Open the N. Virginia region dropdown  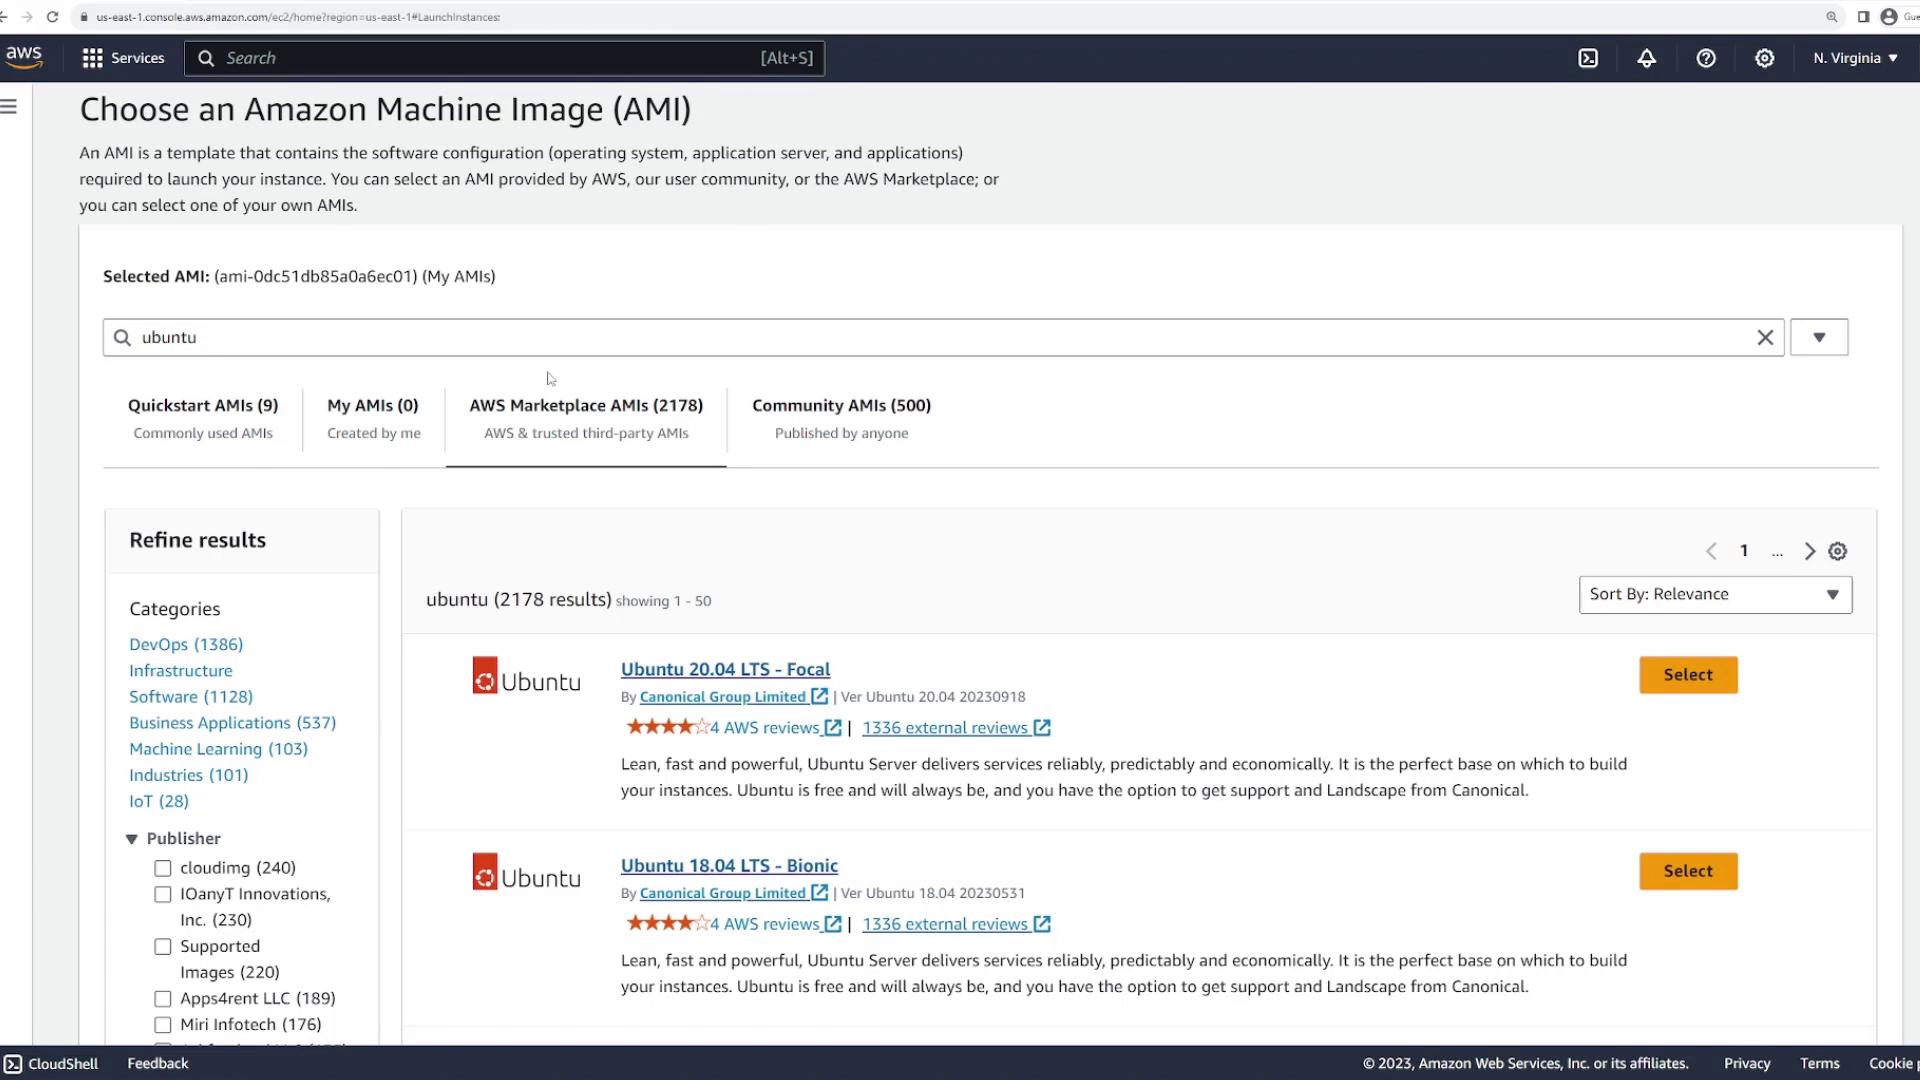pyautogui.click(x=1855, y=58)
